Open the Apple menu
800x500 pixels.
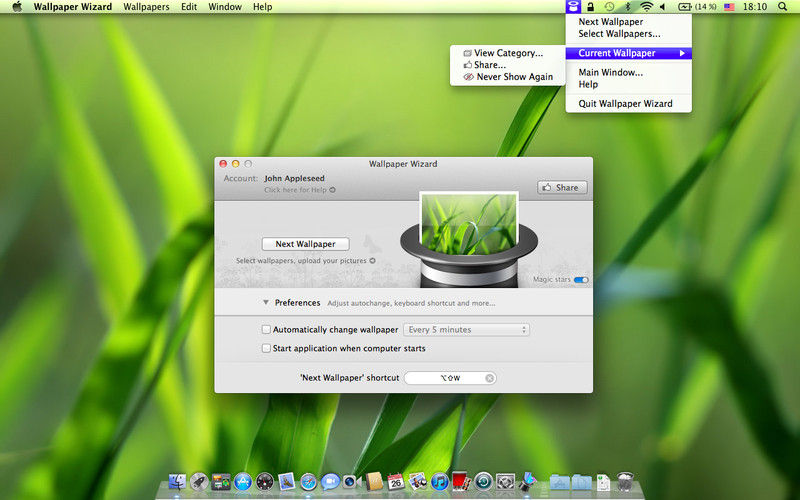(17, 7)
